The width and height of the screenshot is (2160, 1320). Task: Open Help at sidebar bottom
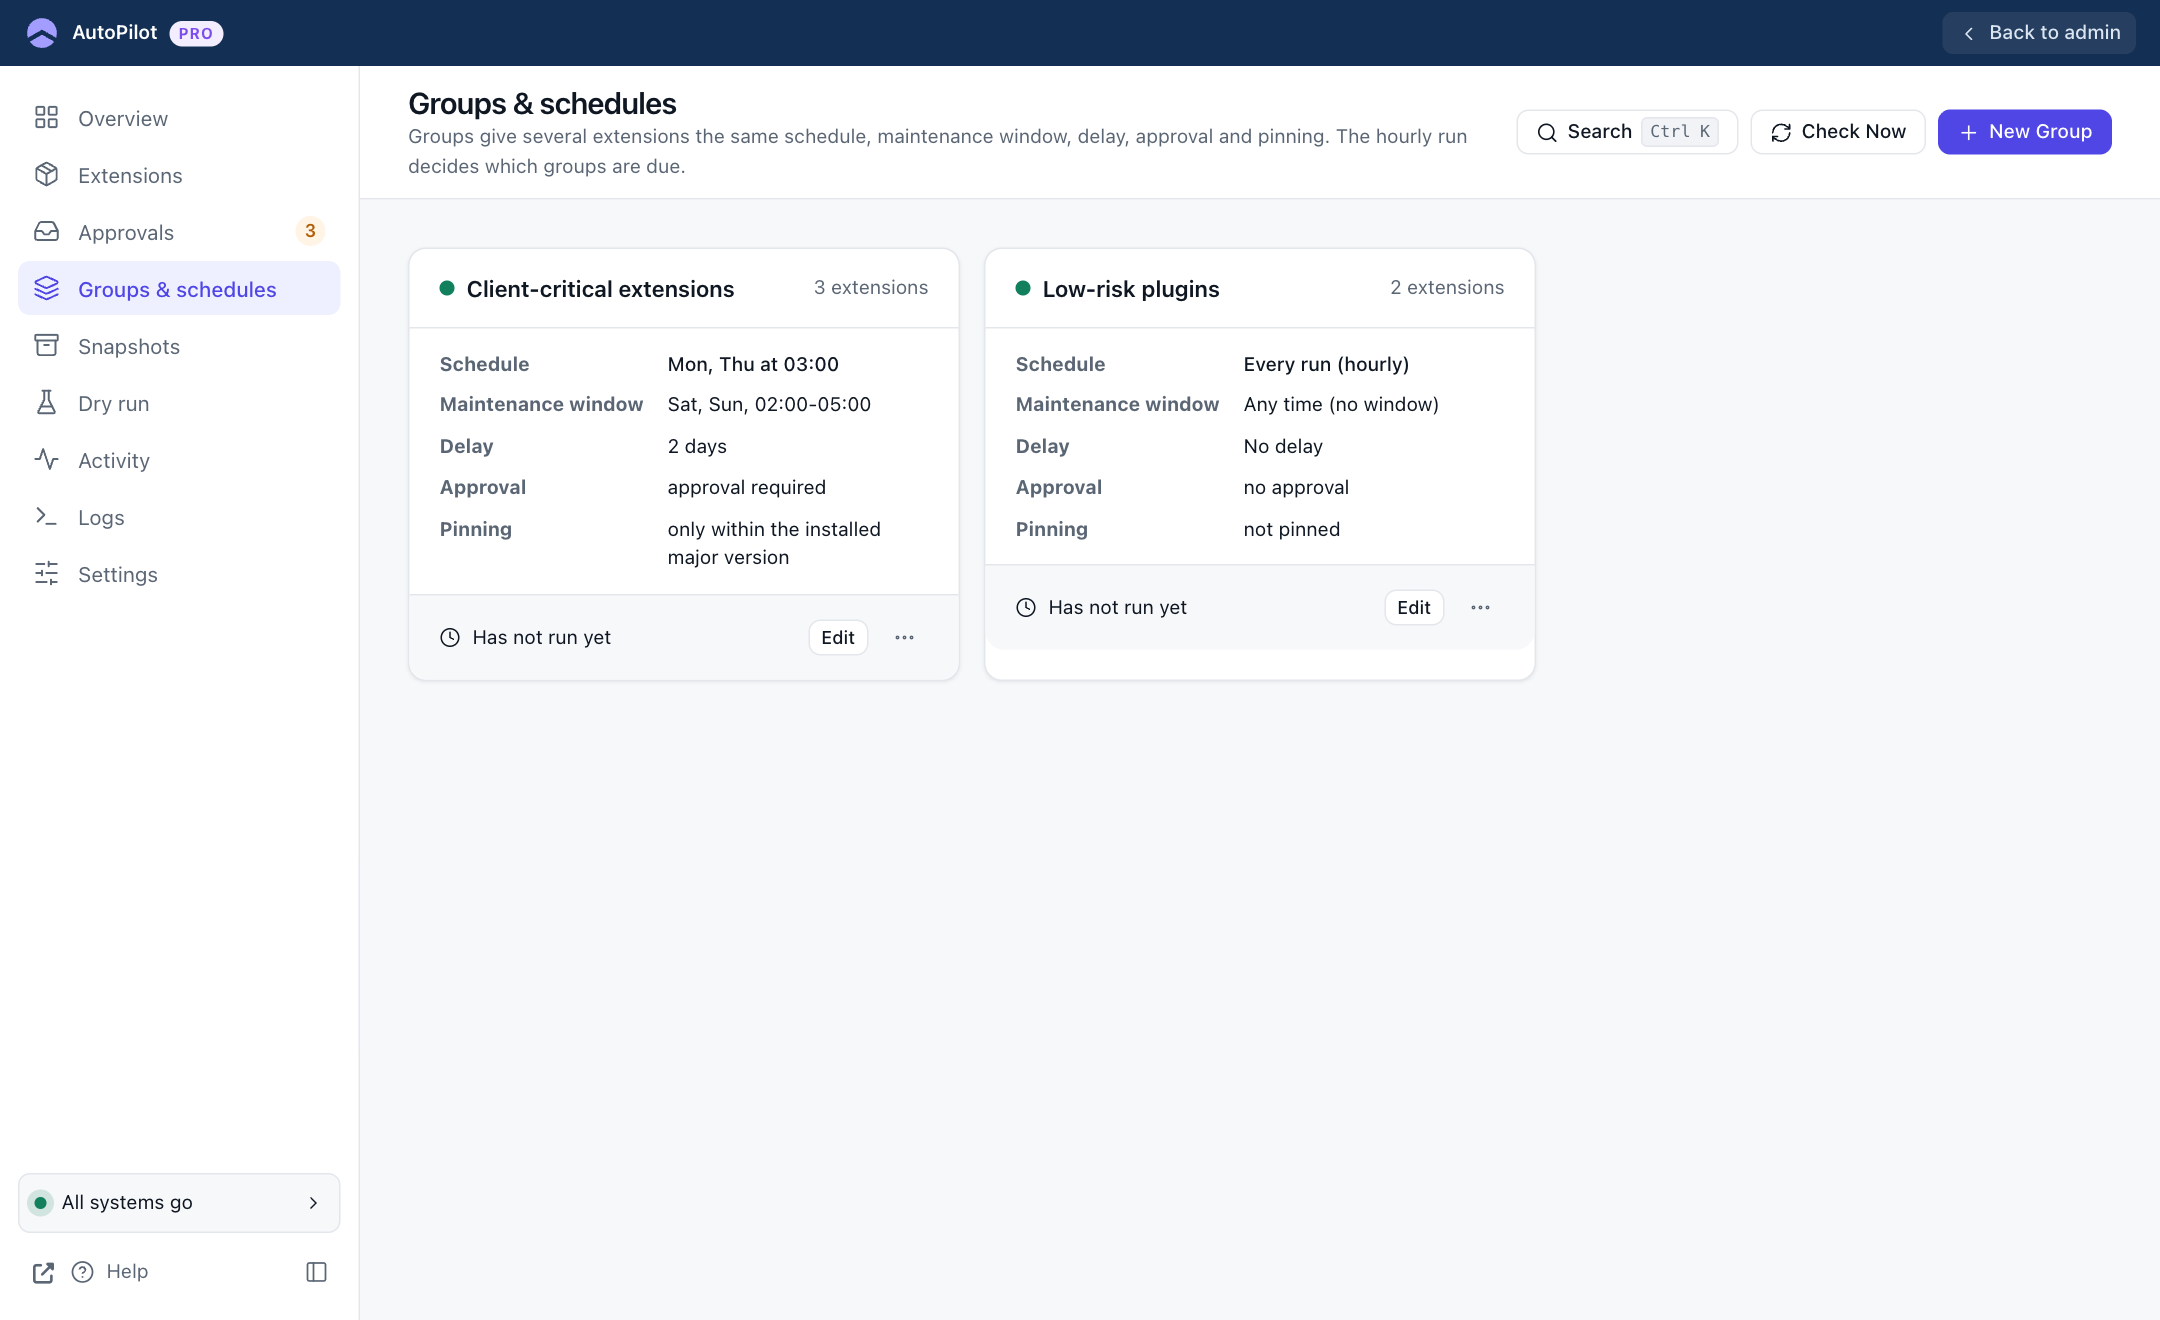tap(110, 1272)
